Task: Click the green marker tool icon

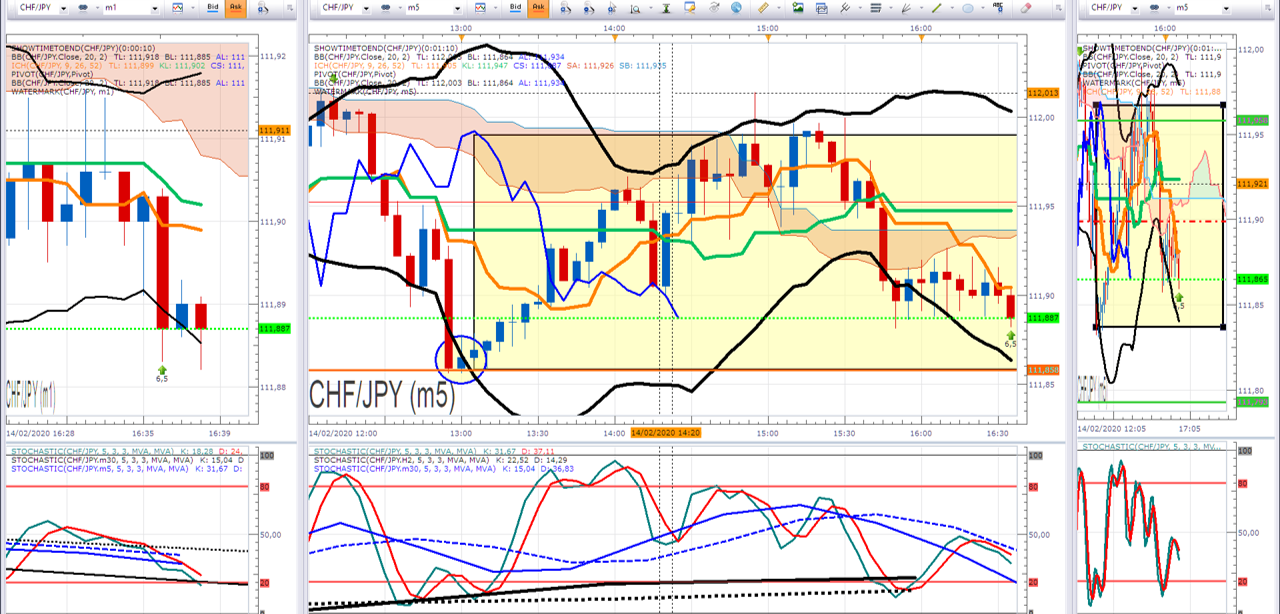Action: pyautogui.click(x=666, y=7)
